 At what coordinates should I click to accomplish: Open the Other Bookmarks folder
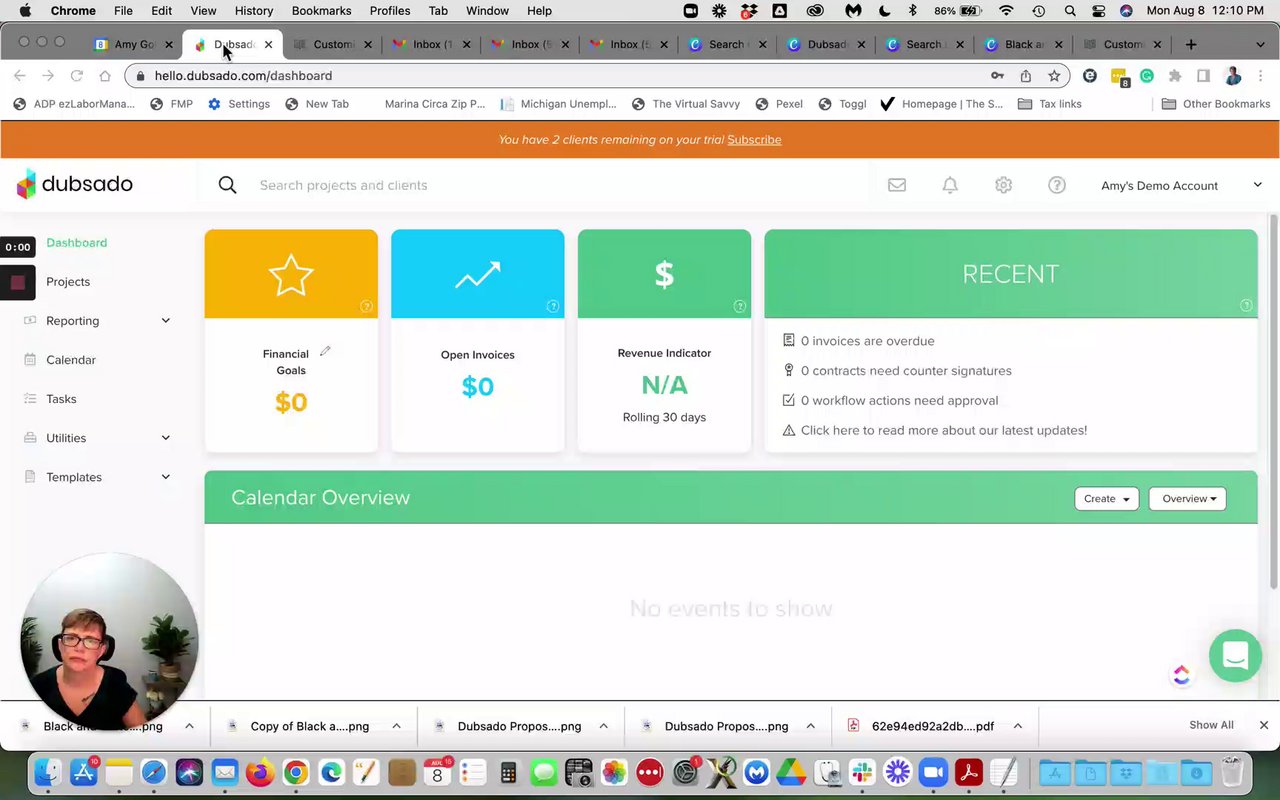pos(1215,104)
